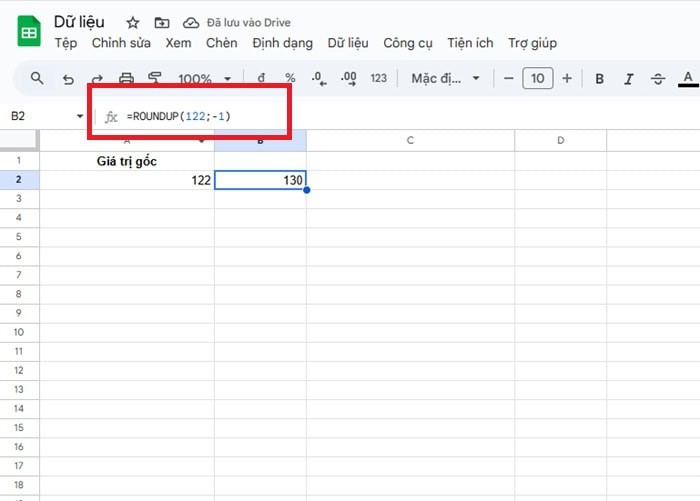Open the 123 number formats menu
Image resolution: width=700 pixels, height=501 pixels.
378,79
